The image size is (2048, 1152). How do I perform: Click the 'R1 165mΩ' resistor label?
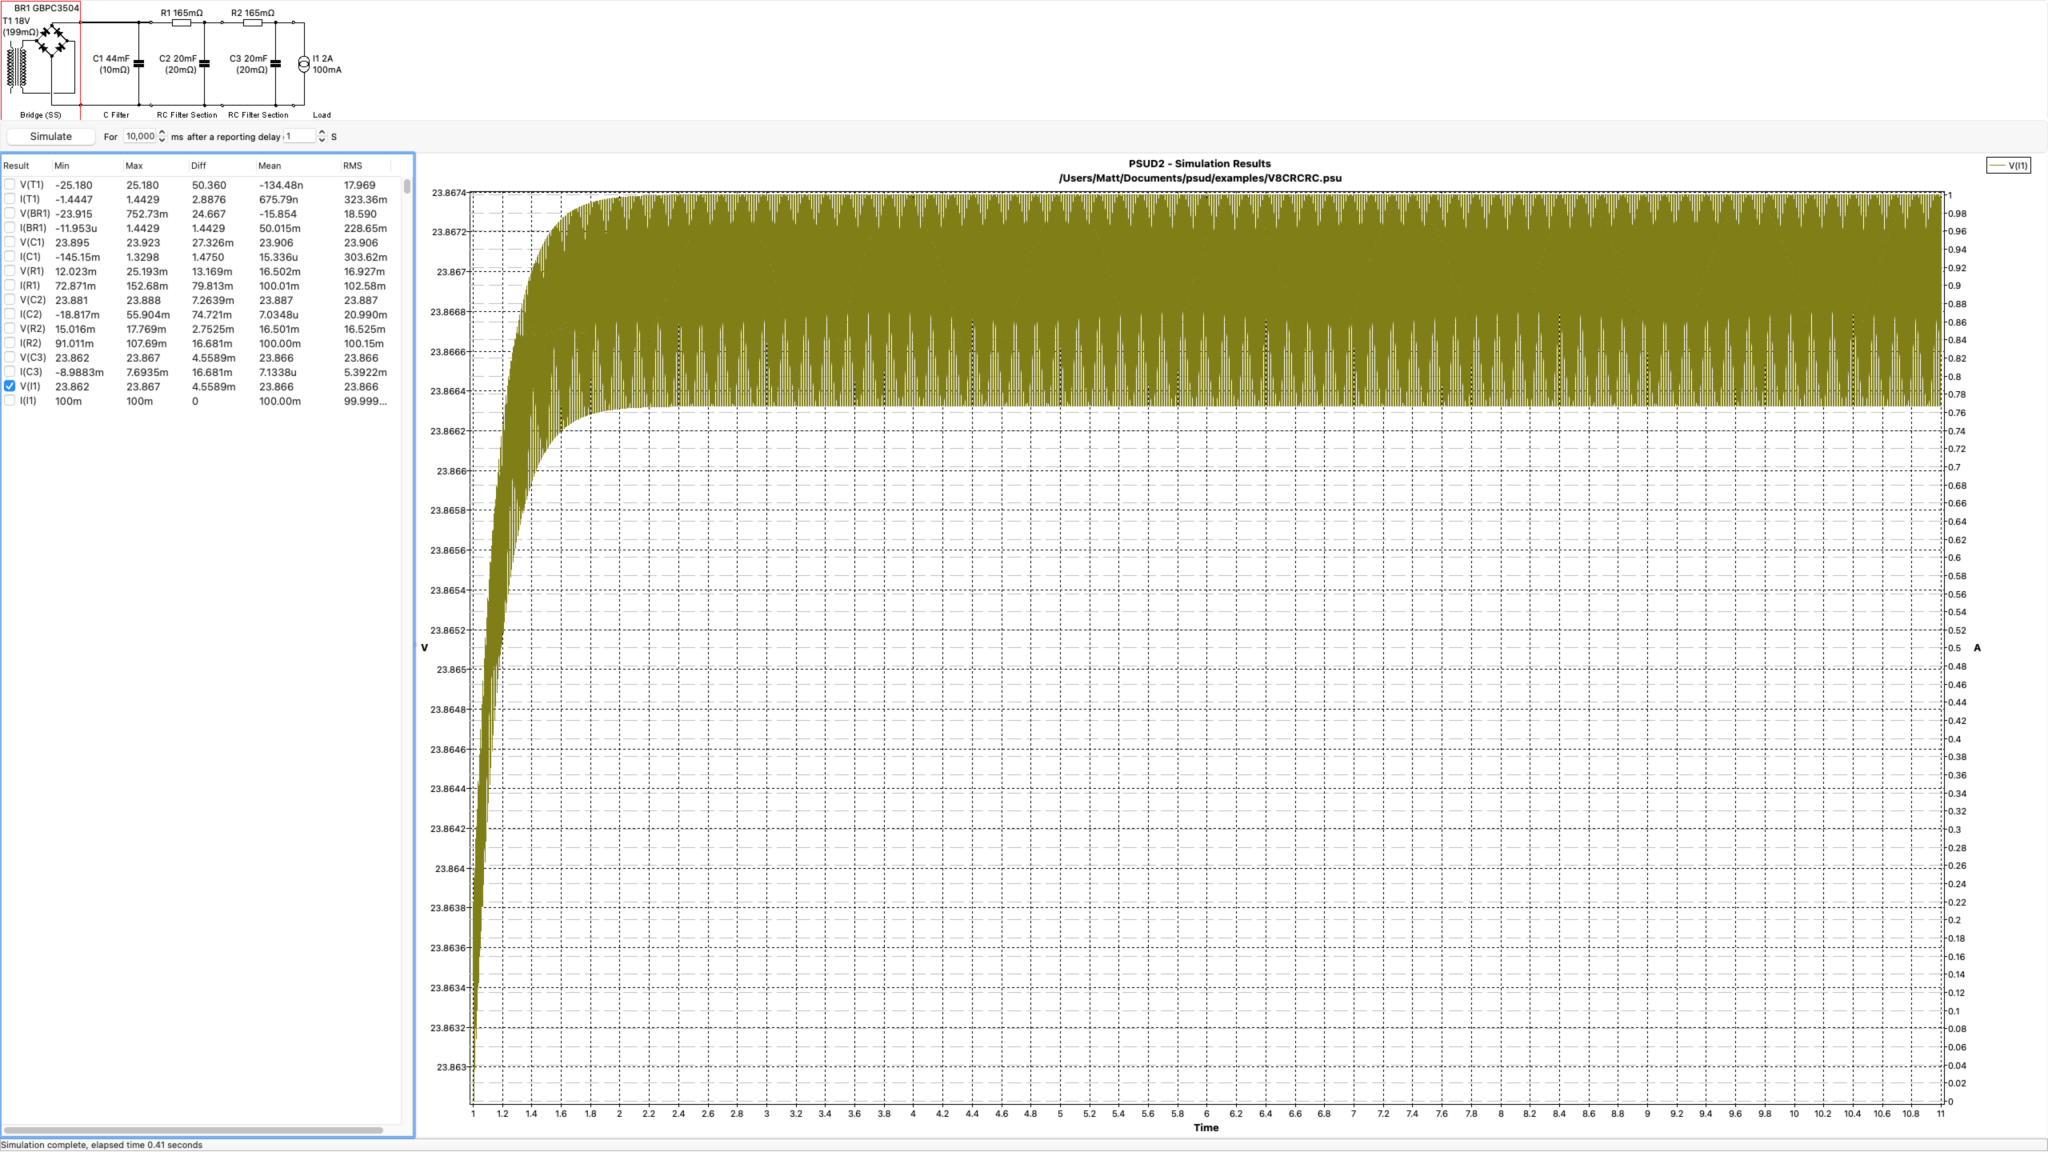(x=182, y=13)
